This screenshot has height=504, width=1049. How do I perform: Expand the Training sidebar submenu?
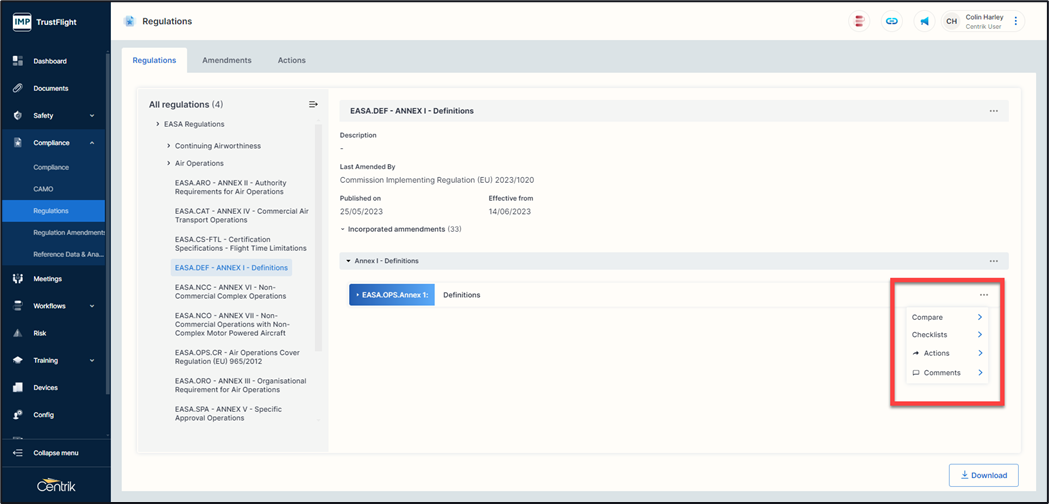[x=92, y=361]
